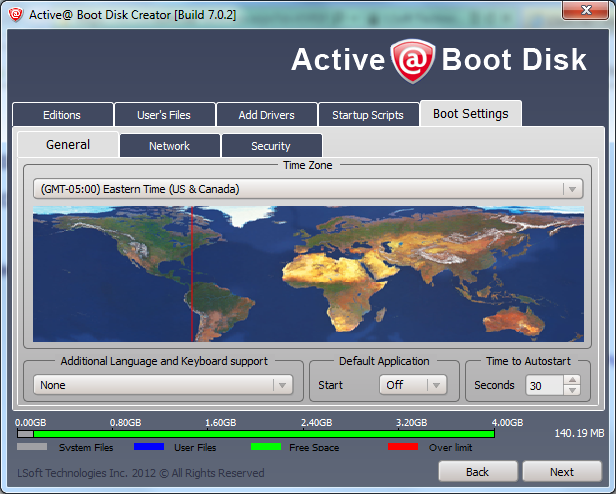Click the disk usage capacity bar
The width and height of the screenshot is (616, 494).
[x=256, y=434]
